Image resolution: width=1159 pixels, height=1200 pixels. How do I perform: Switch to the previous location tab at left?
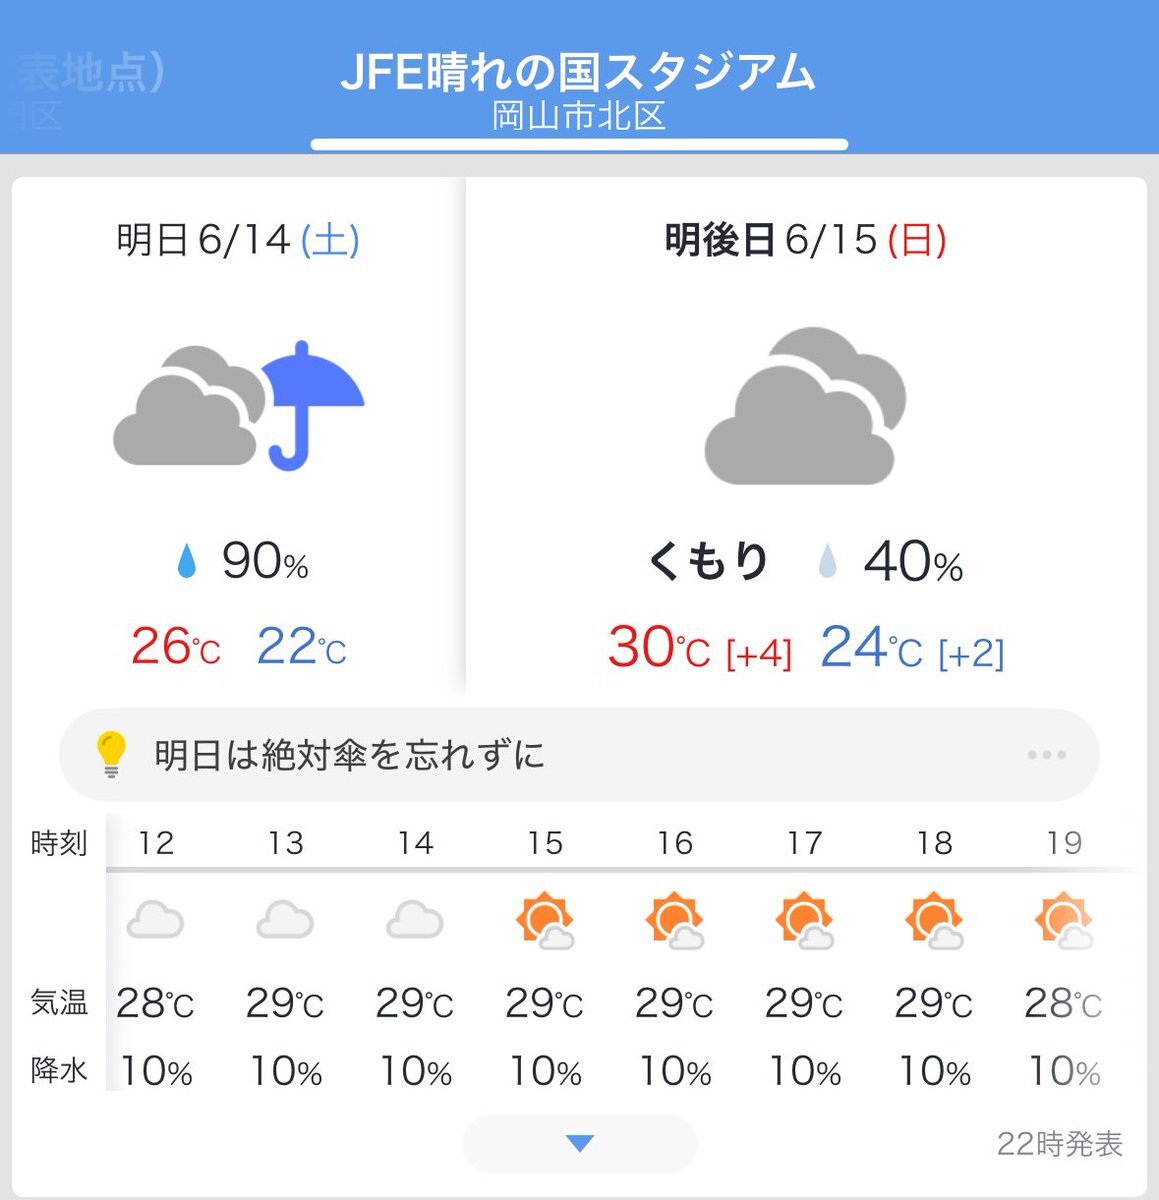83,90
